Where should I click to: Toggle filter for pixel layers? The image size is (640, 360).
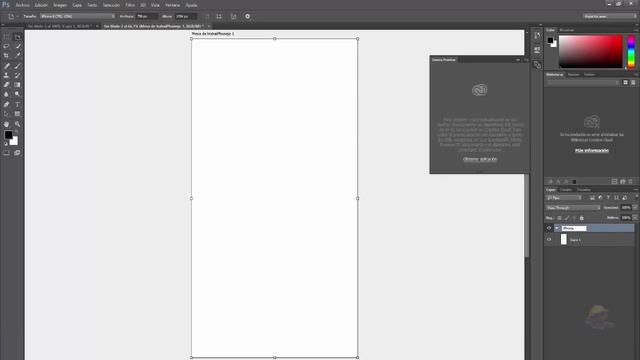592,198
